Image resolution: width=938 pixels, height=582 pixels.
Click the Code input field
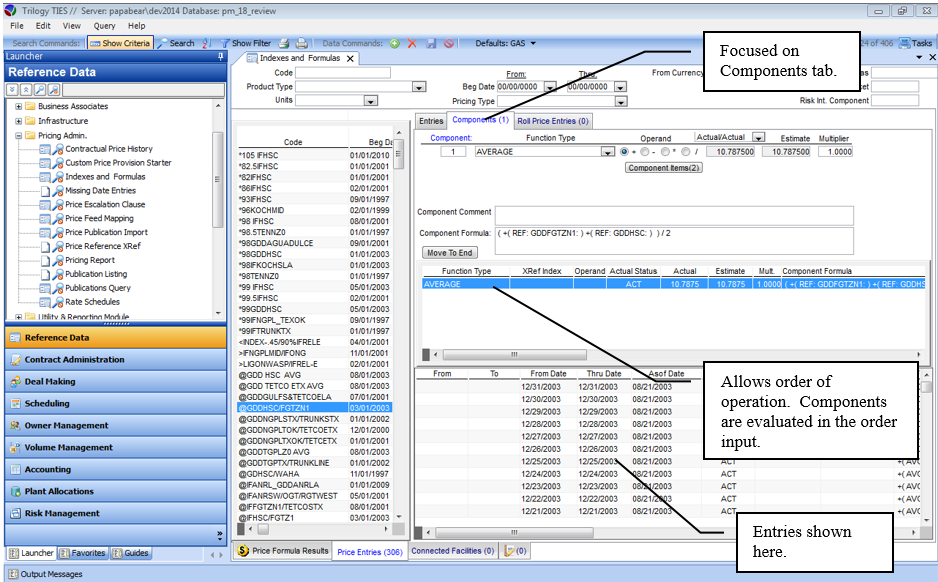coord(343,73)
